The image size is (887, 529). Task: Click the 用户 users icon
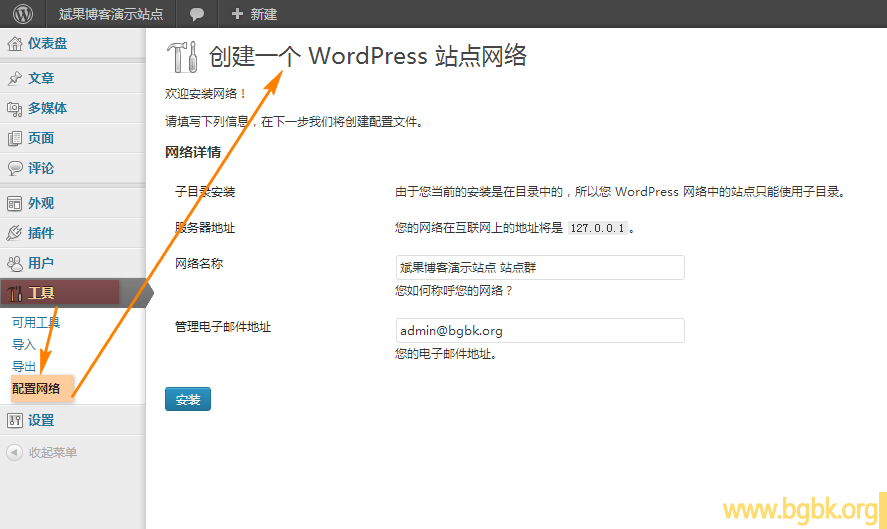coord(14,263)
